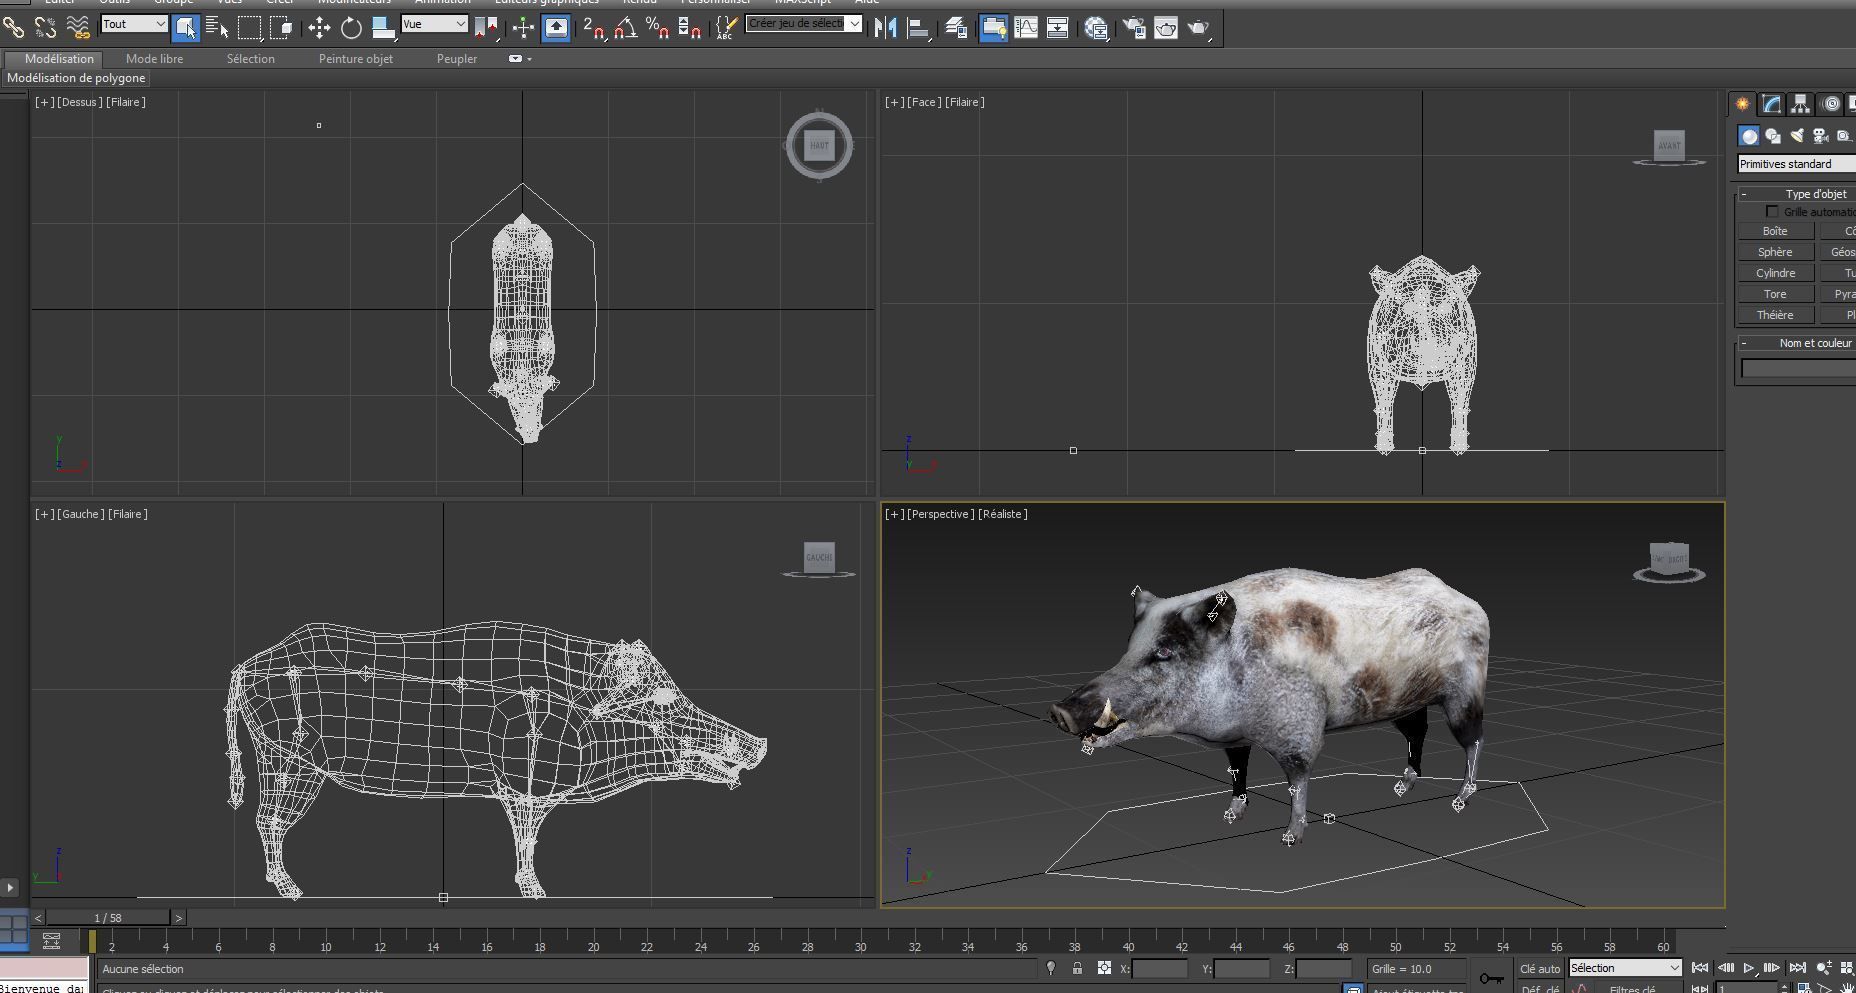Click the Play Animation button
The image size is (1856, 993).
(1748, 968)
